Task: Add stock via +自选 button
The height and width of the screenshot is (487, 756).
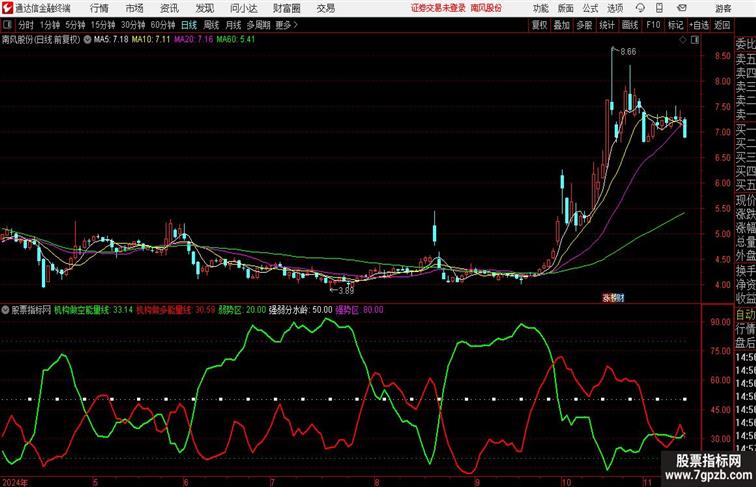Action: (699, 25)
